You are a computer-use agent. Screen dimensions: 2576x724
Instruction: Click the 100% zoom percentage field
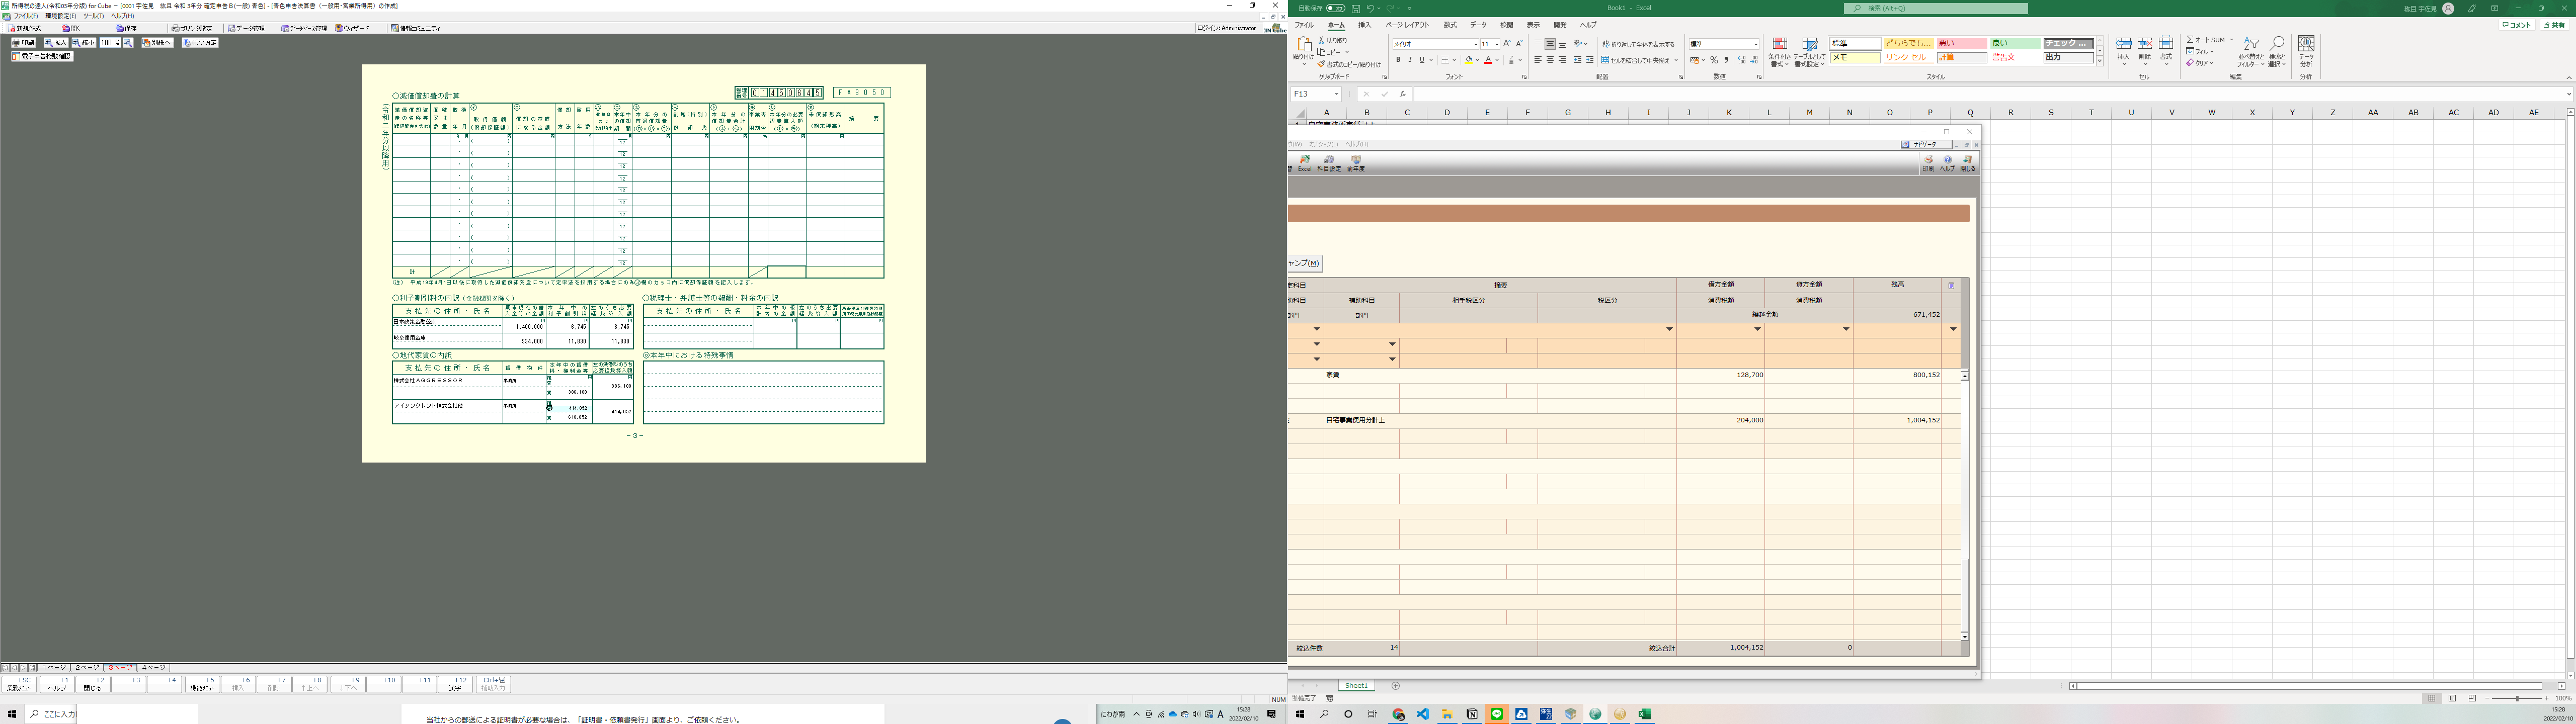[x=109, y=43]
